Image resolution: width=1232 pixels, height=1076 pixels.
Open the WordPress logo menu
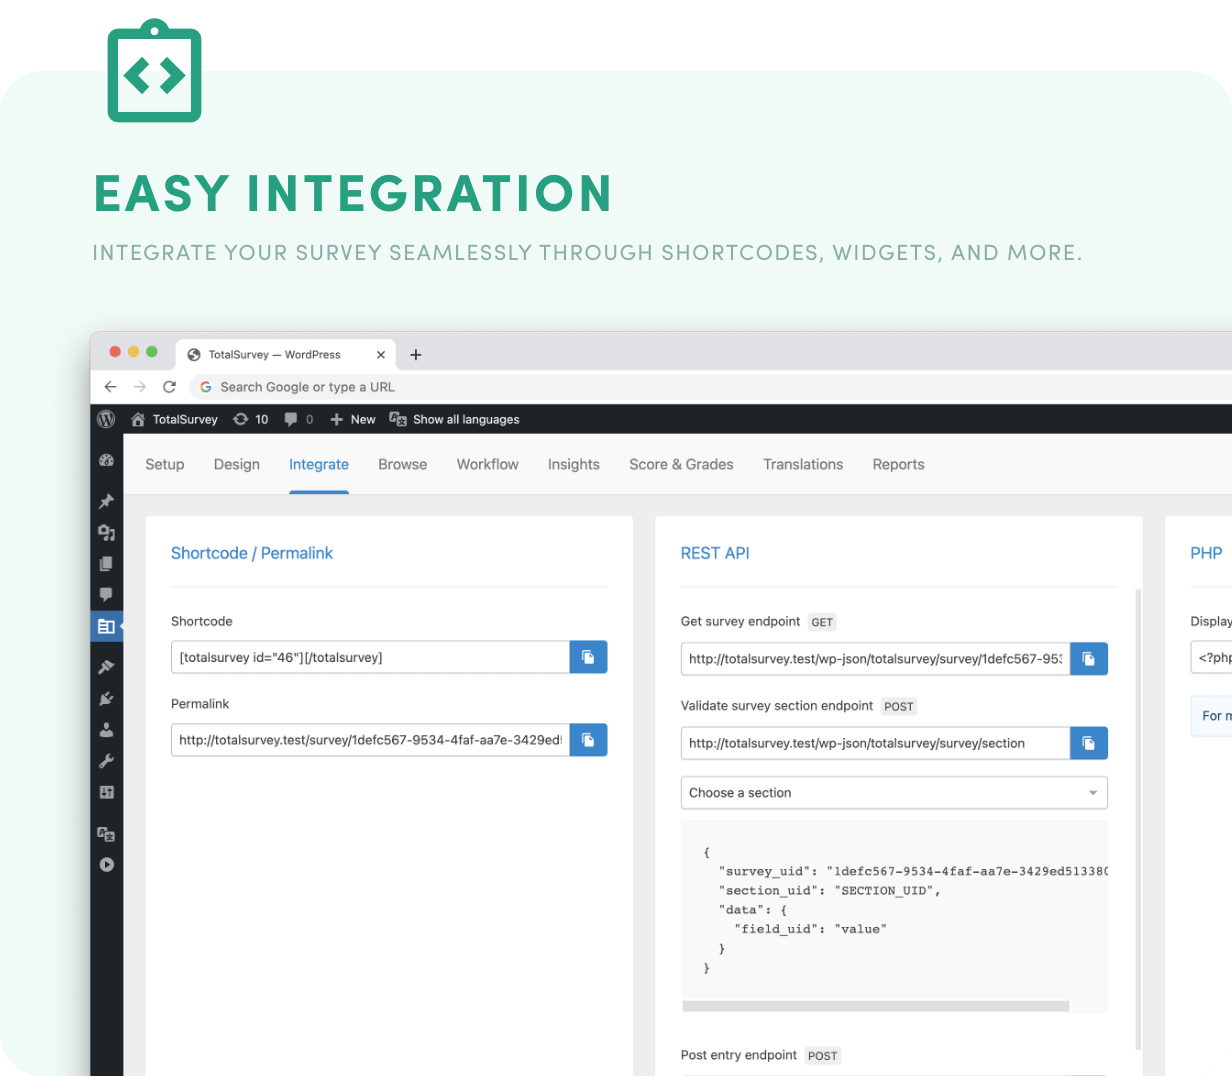click(x=106, y=419)
